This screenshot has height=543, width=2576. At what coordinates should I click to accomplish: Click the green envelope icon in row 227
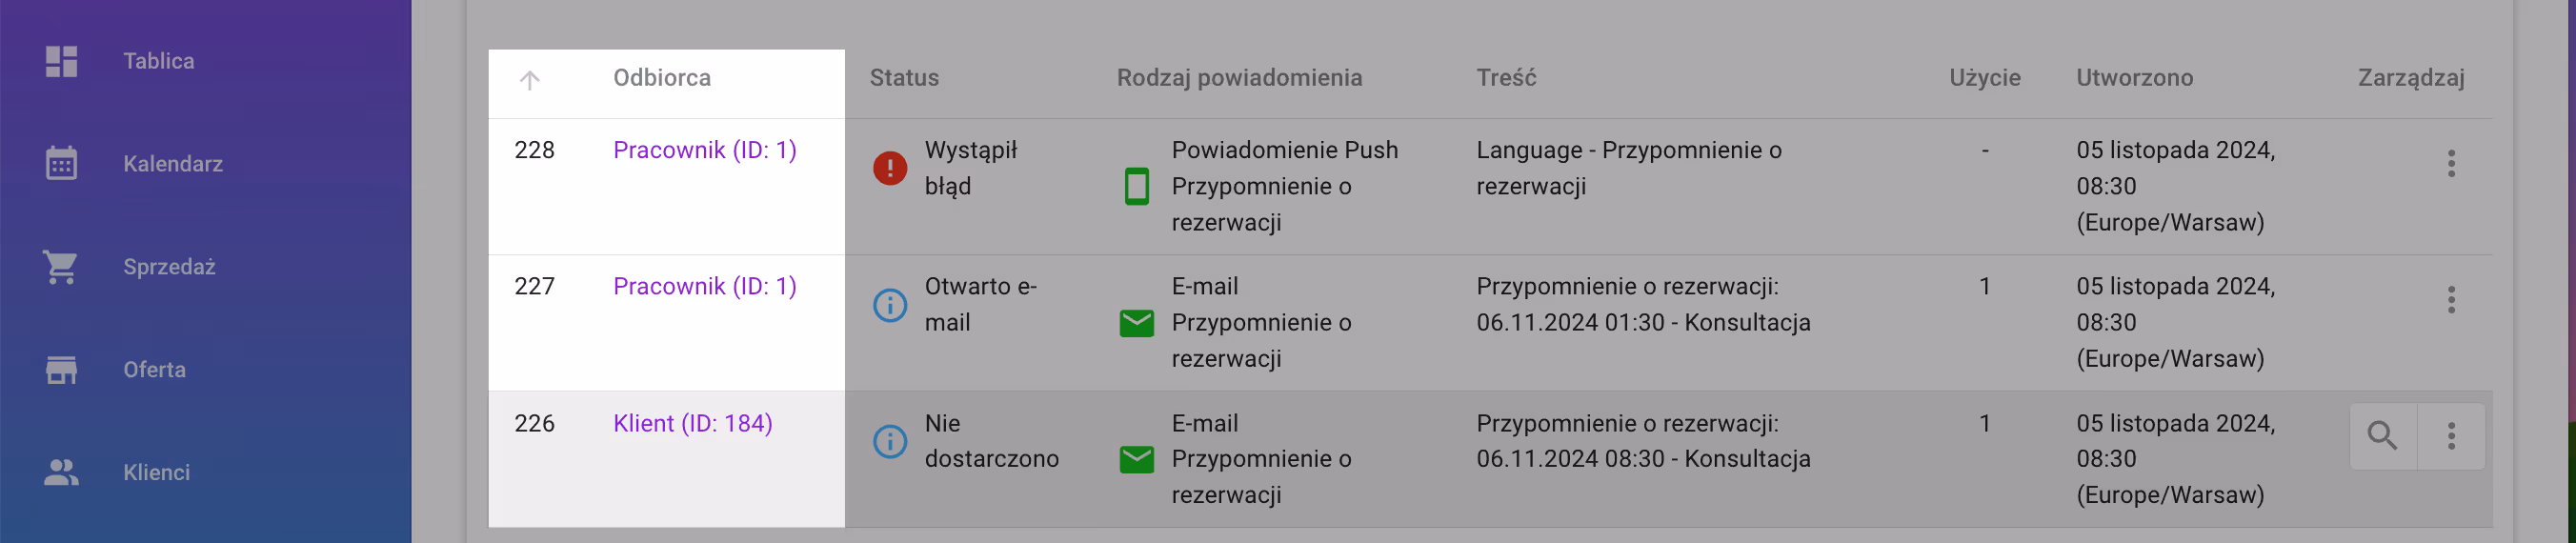click(x=1136, y=323)
